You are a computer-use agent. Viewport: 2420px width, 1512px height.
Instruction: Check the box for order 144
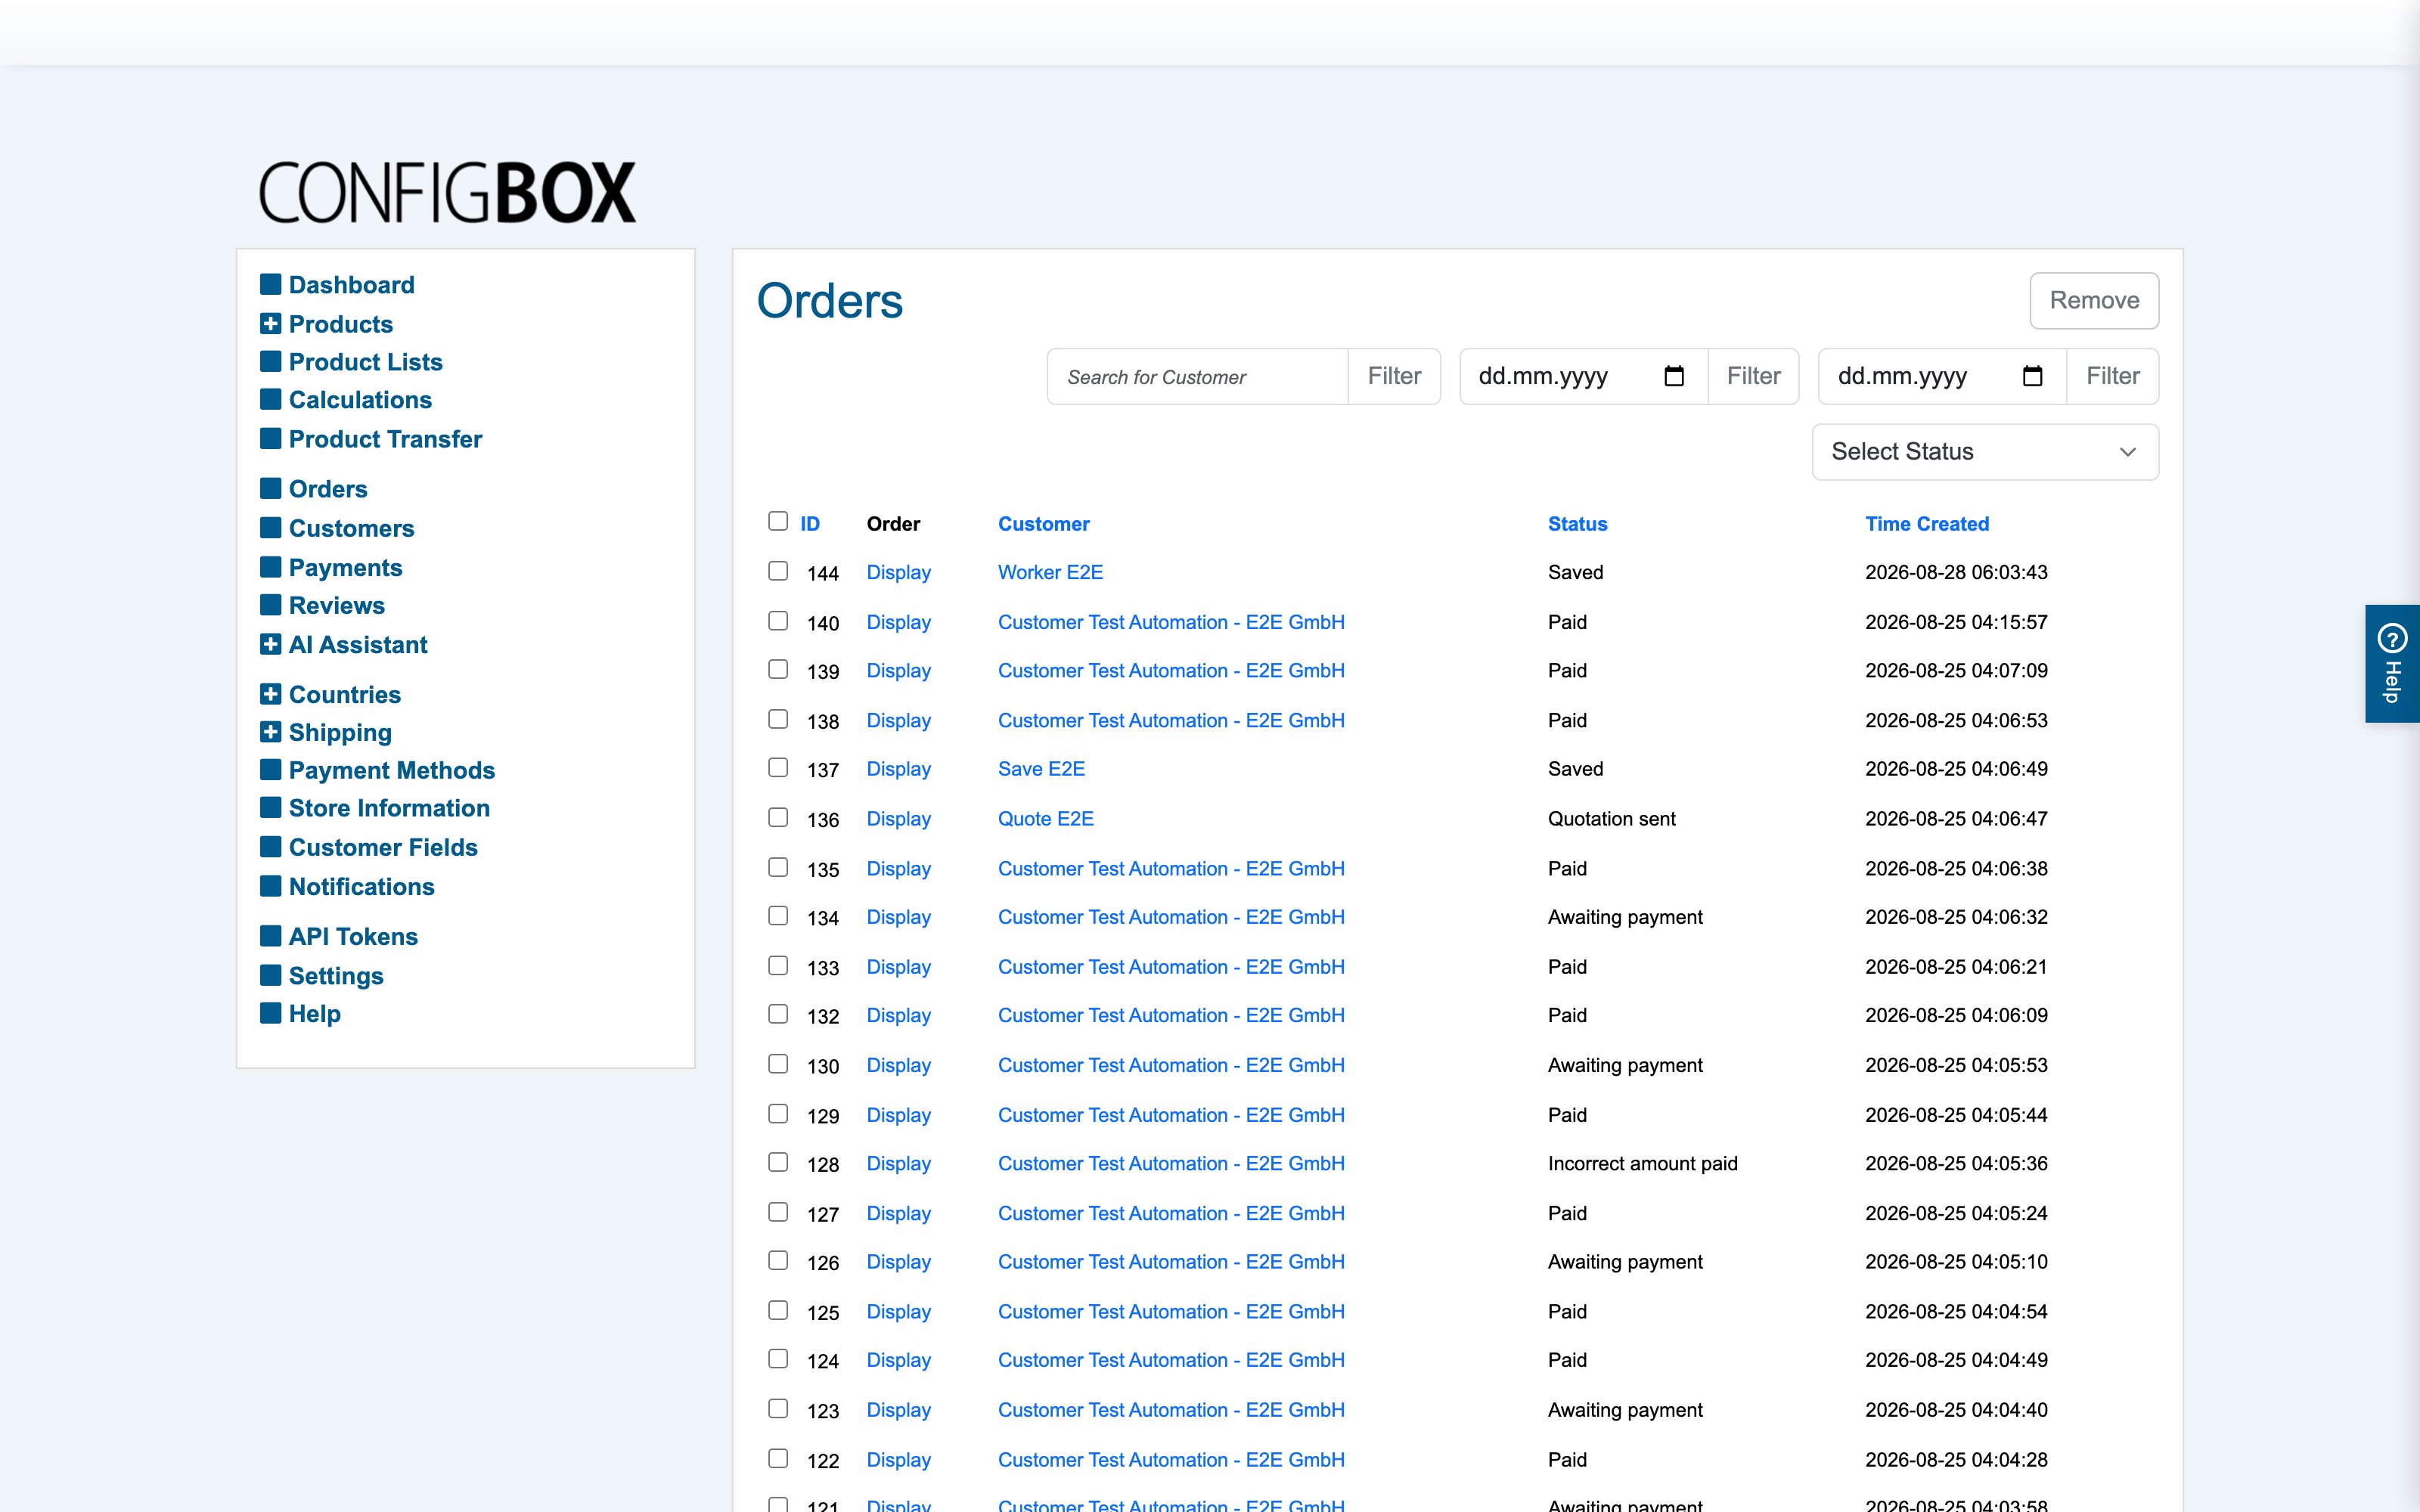tap(778, 571)
